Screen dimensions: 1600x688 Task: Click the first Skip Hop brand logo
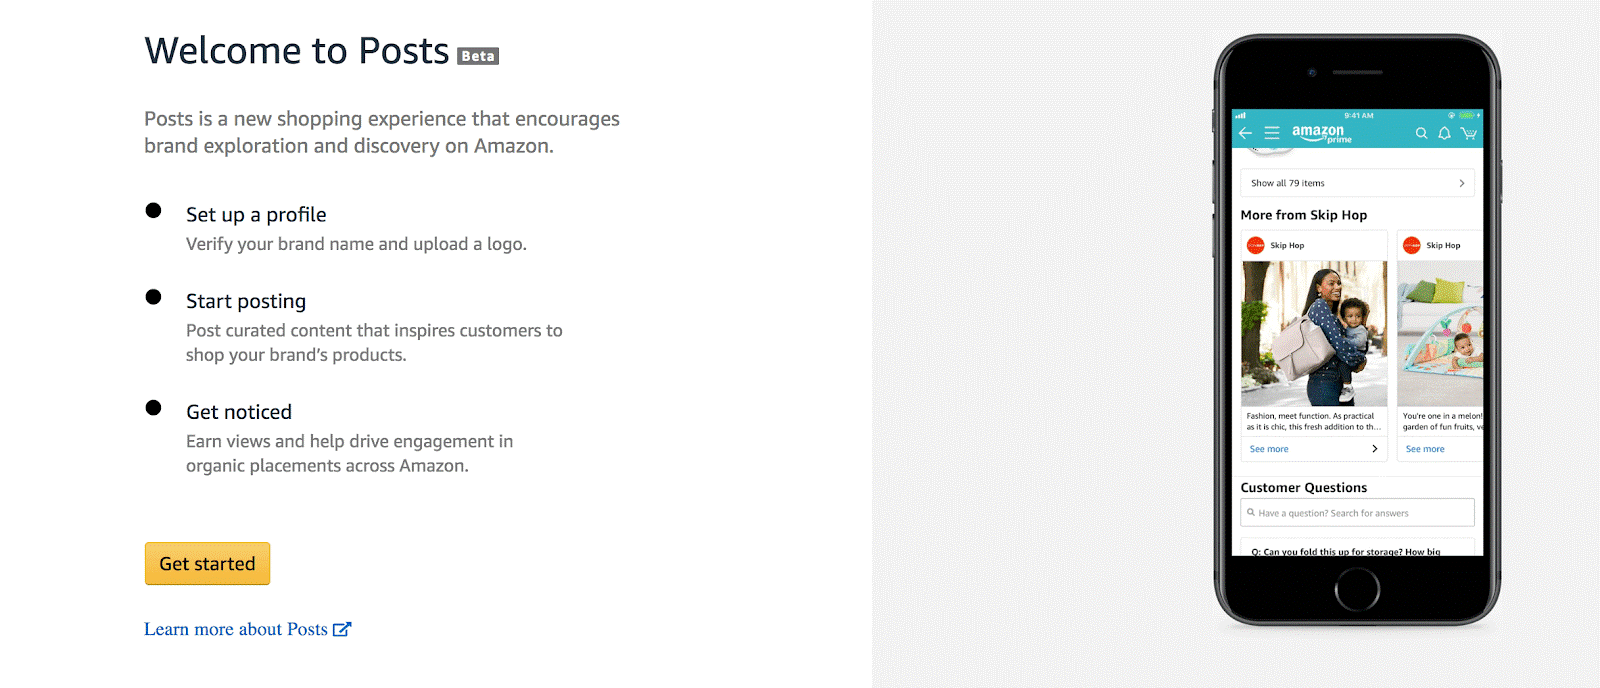click(x=1256, y=245)
